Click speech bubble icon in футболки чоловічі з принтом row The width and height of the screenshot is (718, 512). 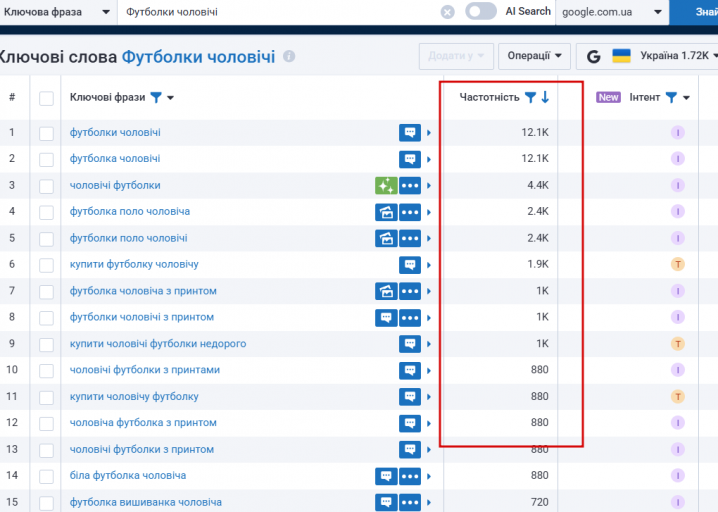point(386,317)
